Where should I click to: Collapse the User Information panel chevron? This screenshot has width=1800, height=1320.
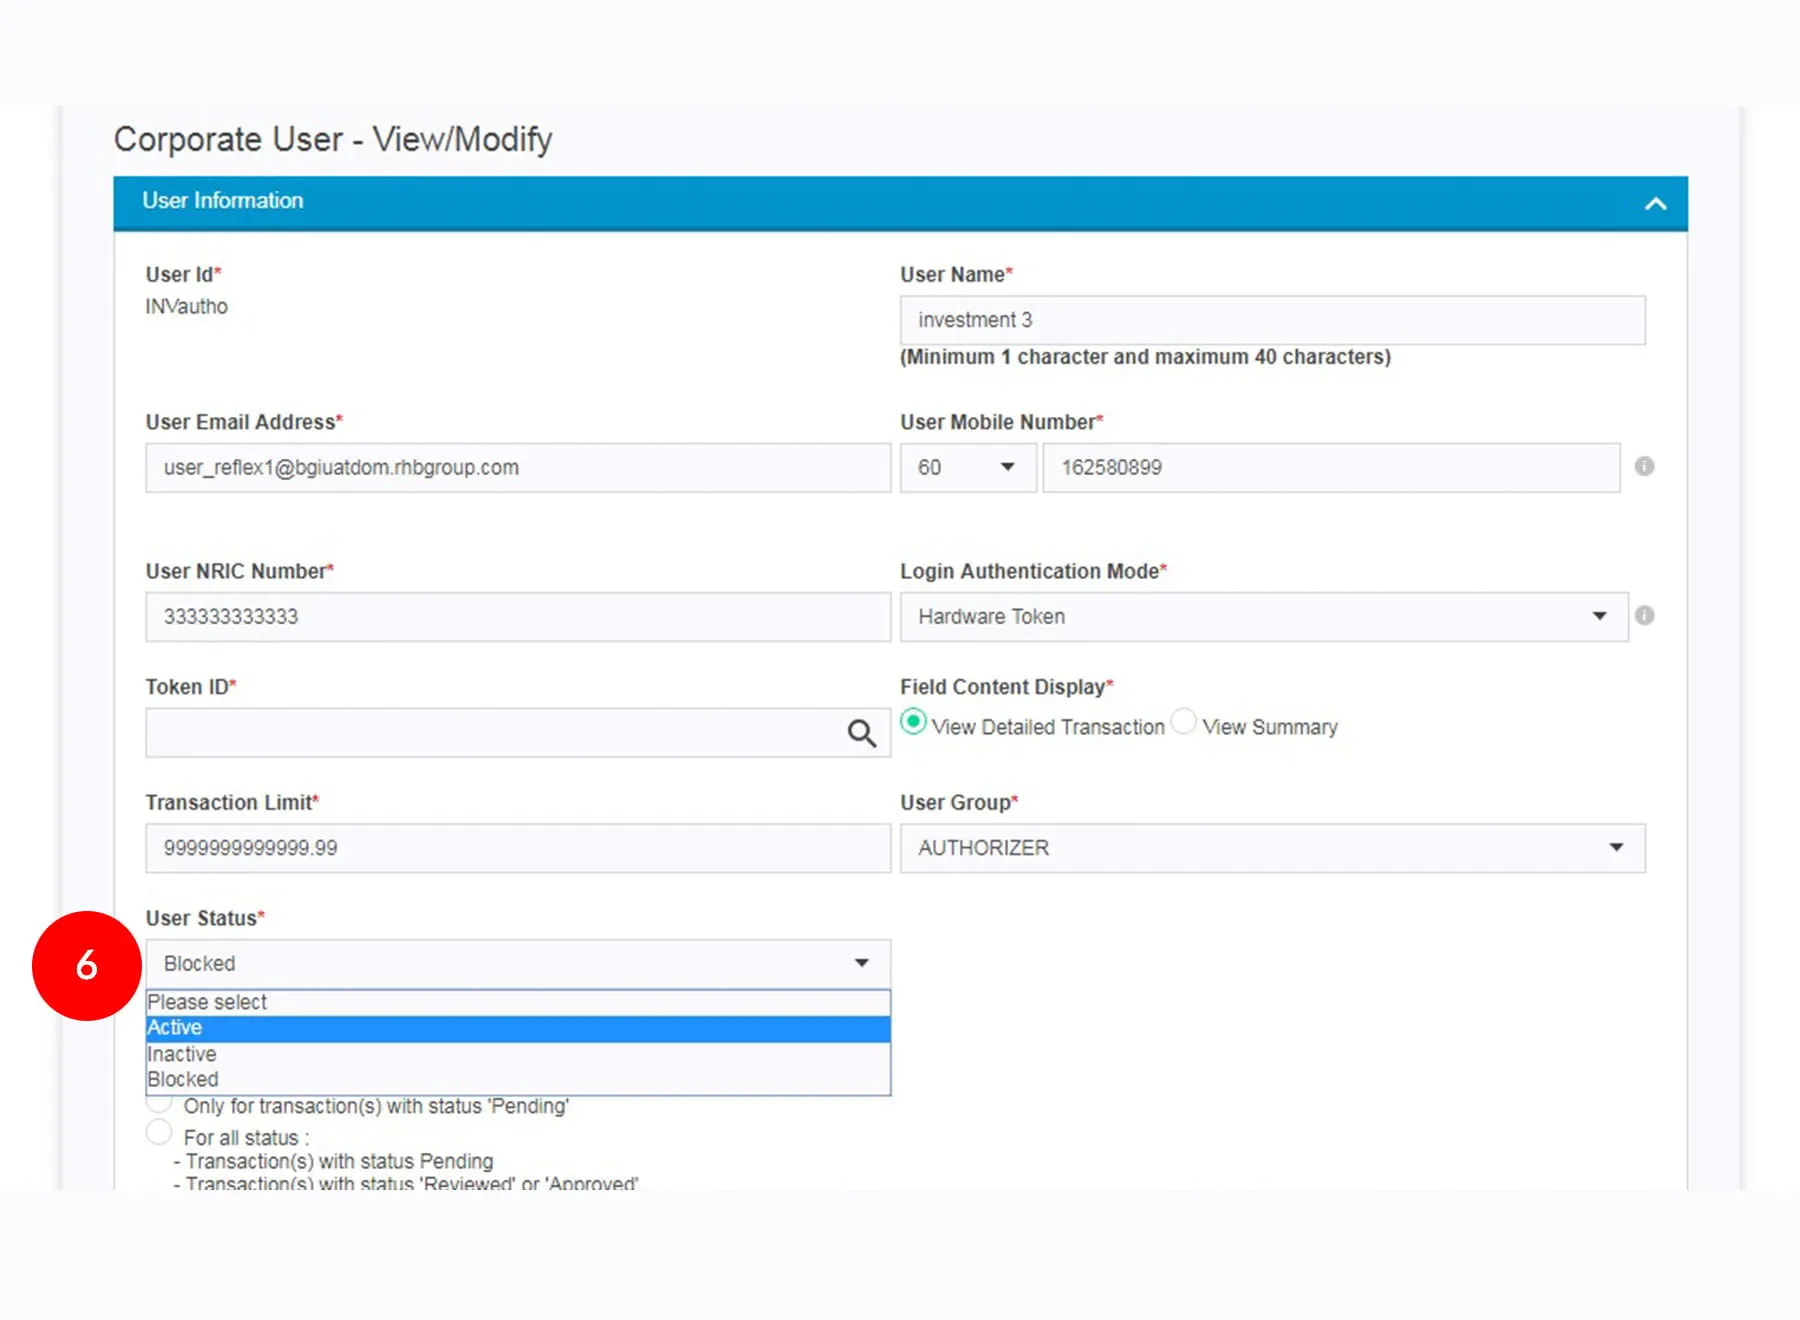1655,204
